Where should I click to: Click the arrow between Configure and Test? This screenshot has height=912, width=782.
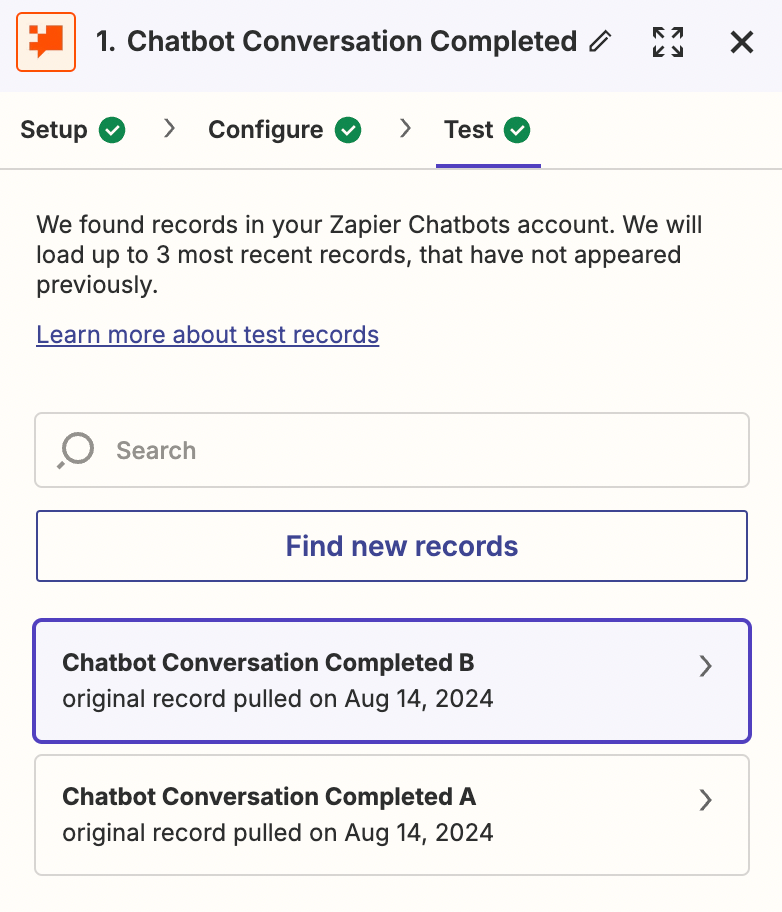(405, 129)
